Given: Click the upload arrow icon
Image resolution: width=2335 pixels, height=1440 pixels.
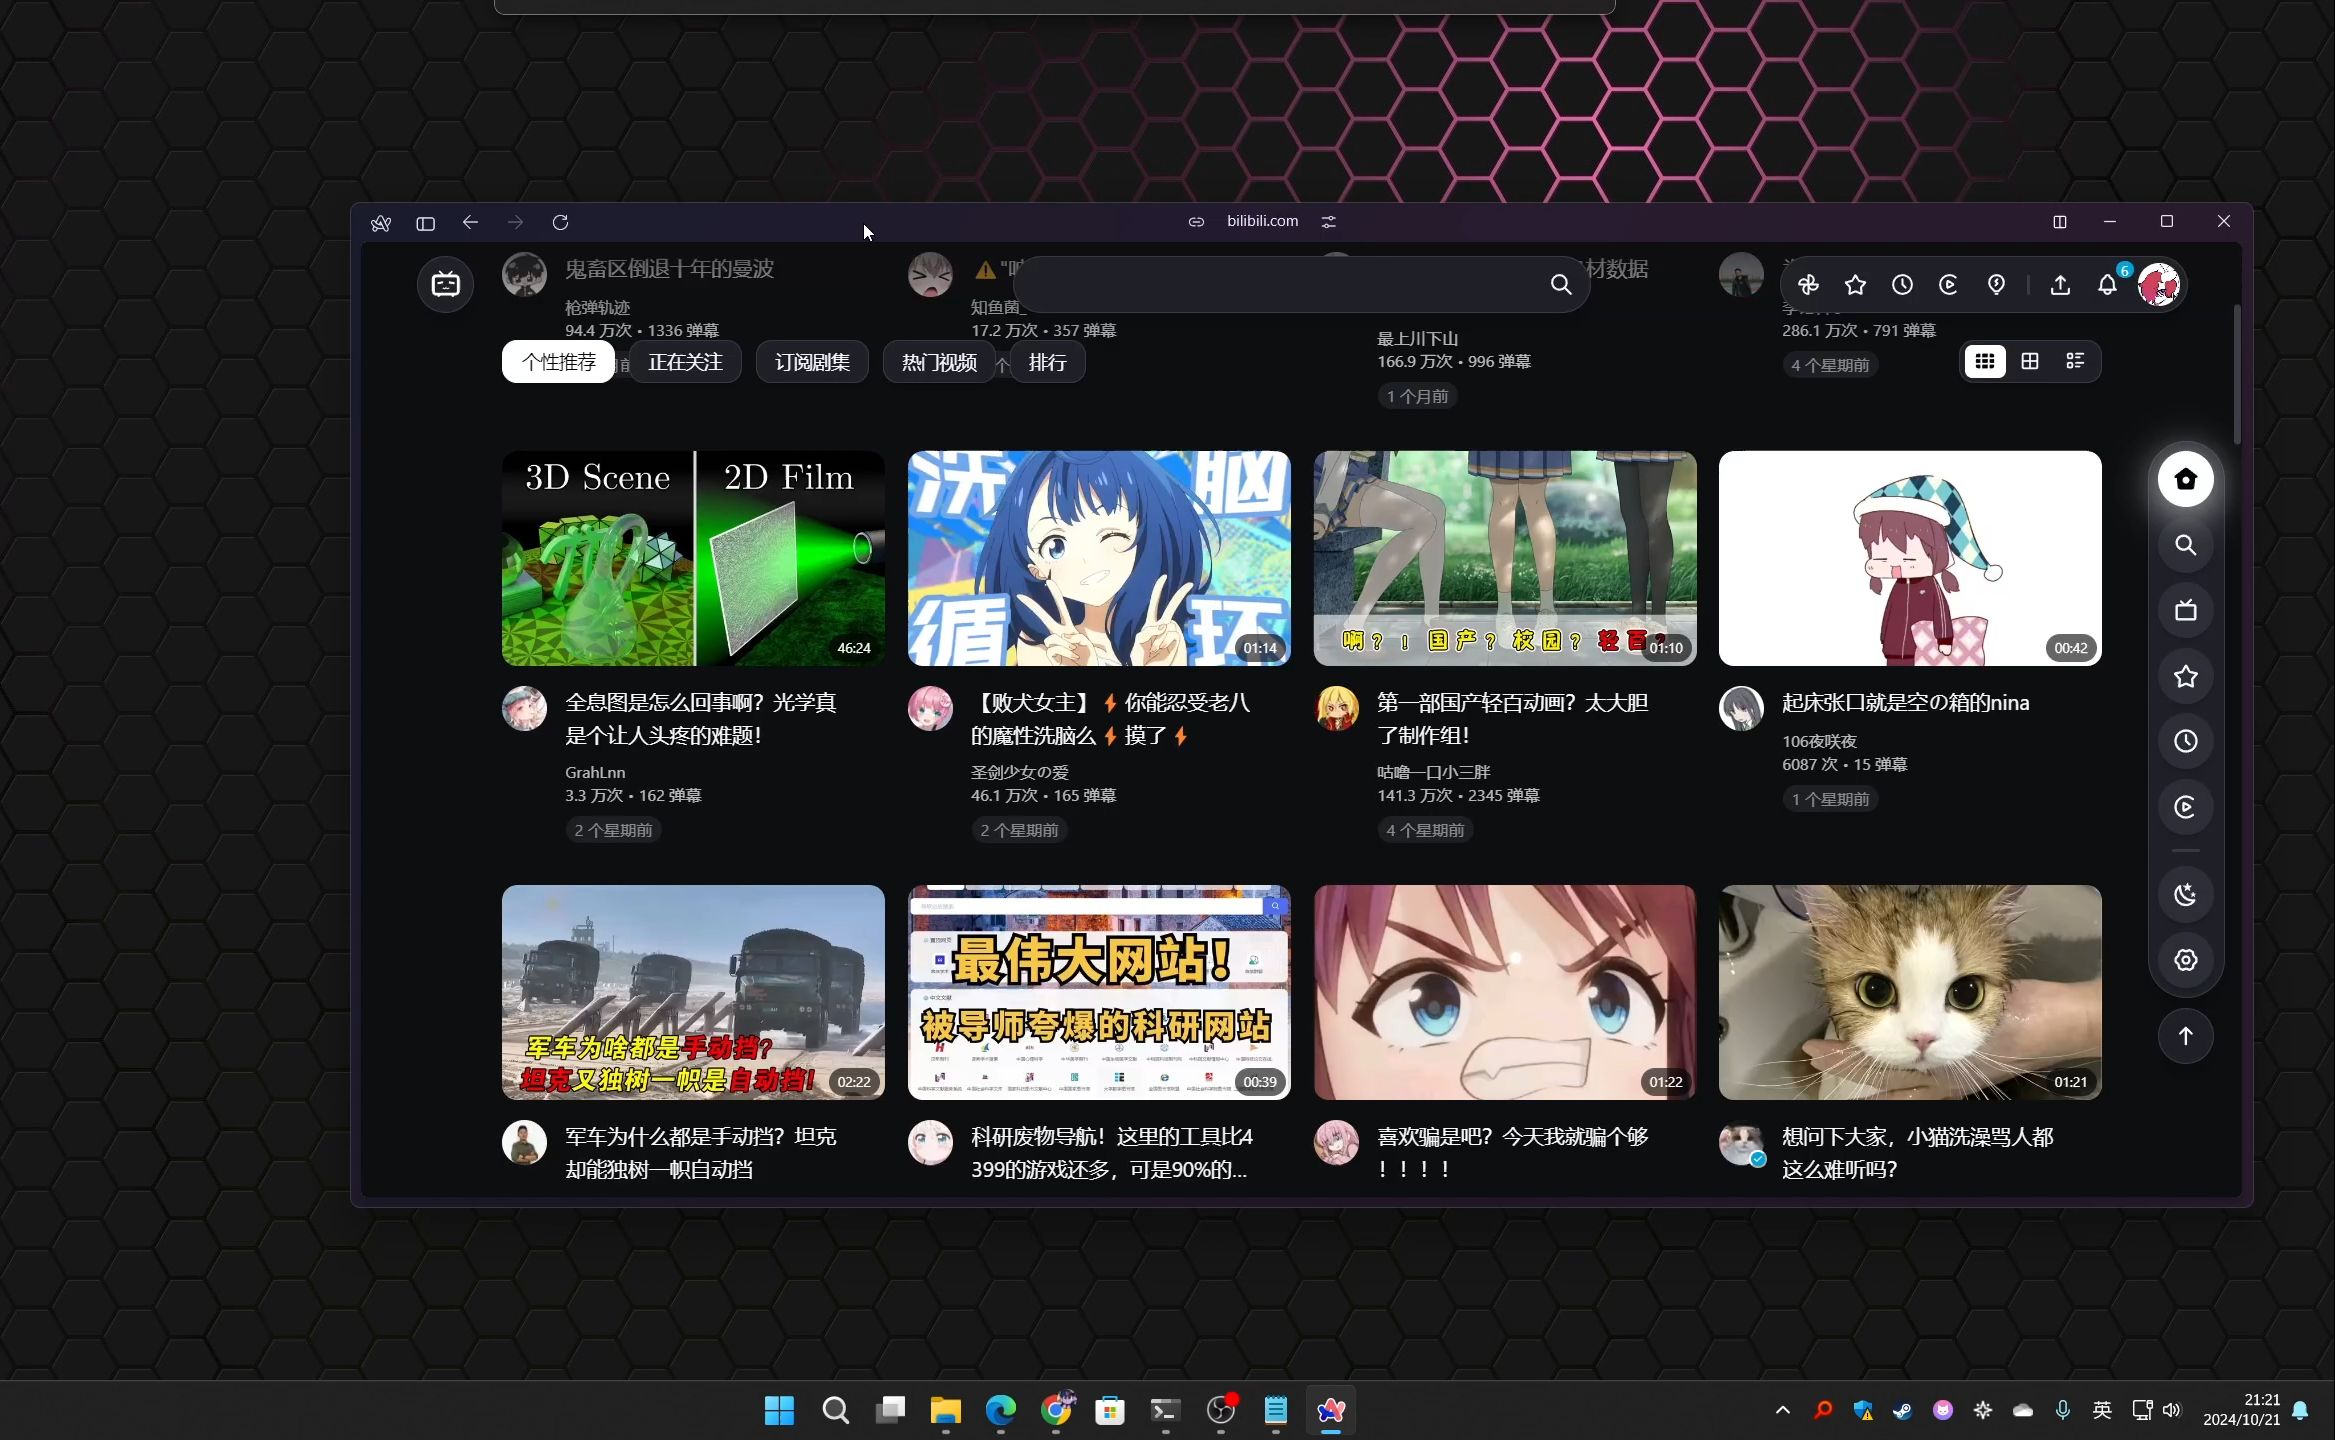Looking at the screenshot, I should coord(2060,285).
